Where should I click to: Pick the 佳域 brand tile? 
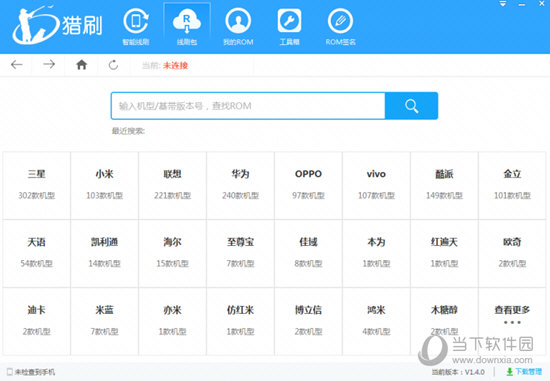[x=308, y=254]
